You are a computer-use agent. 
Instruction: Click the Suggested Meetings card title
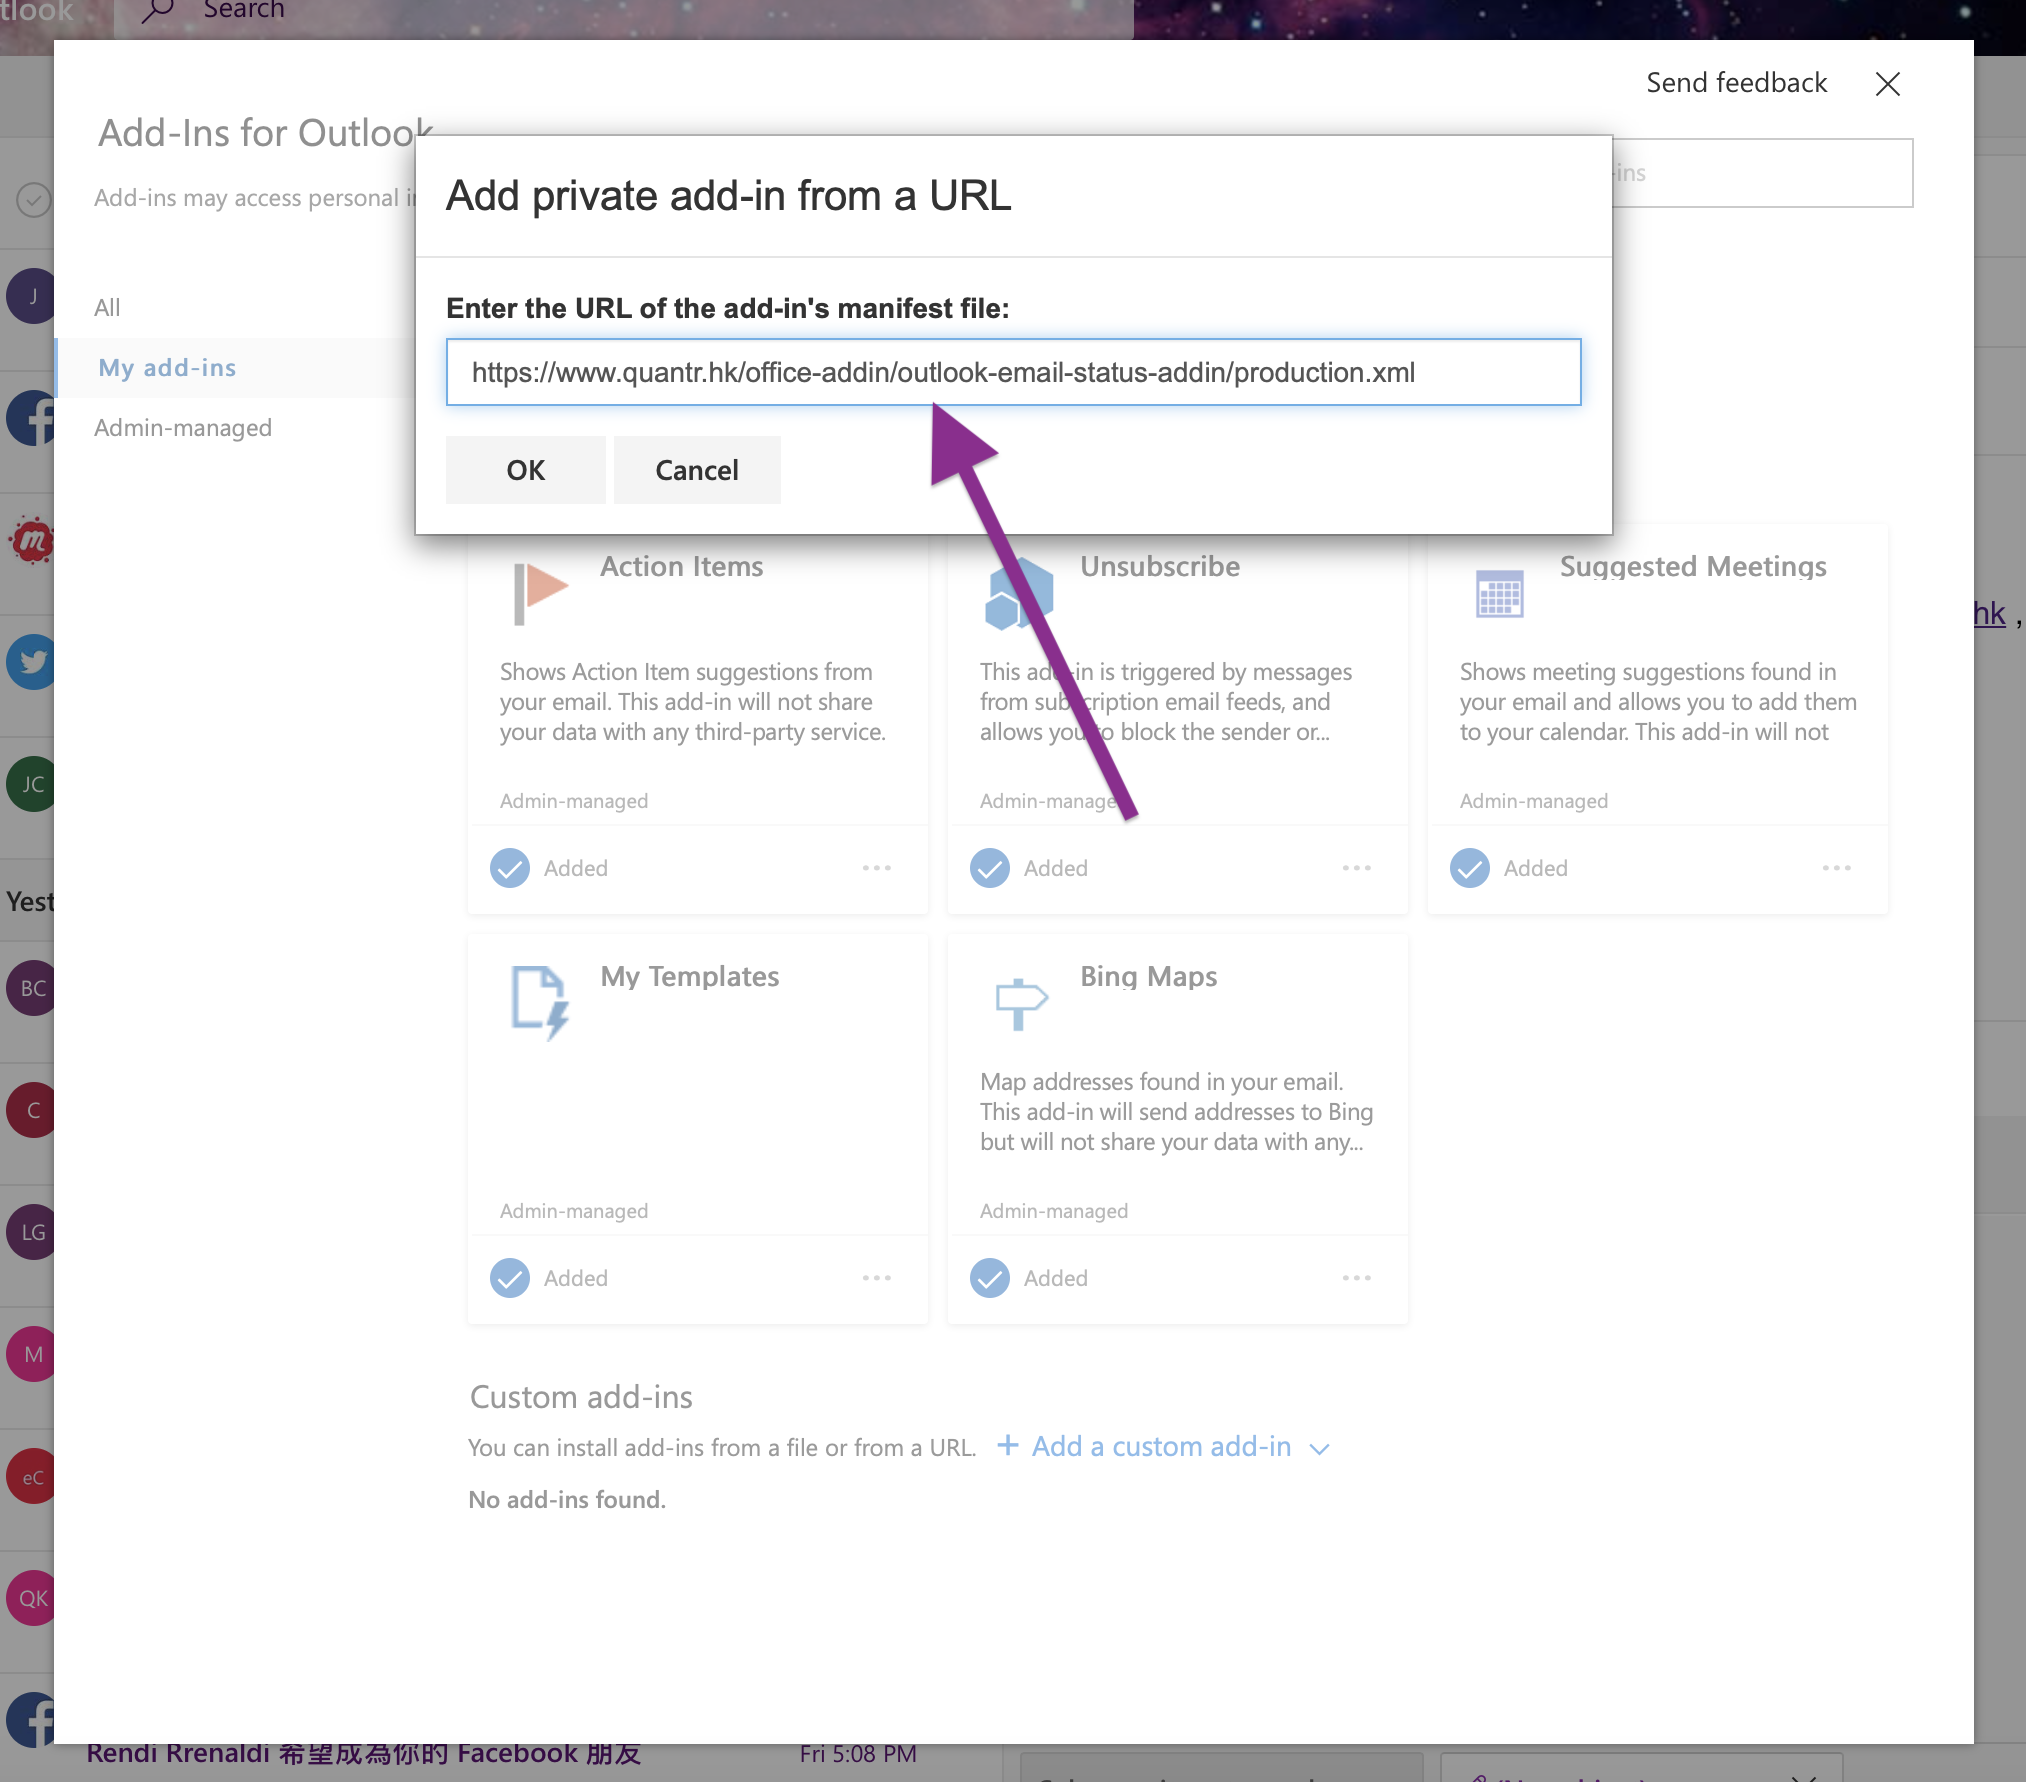coord(1693,567)
